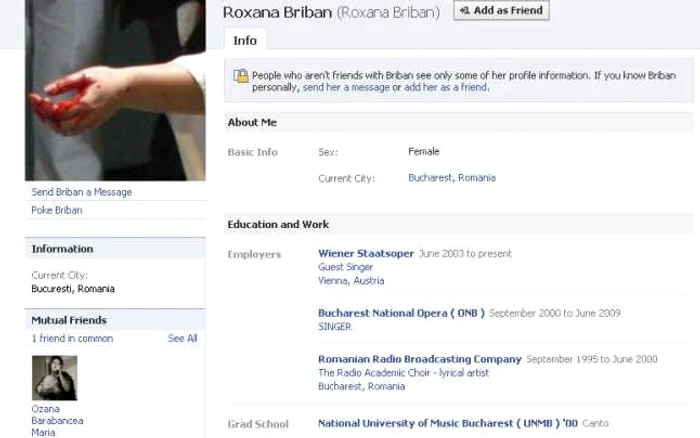The height and width of the screenshot is (438, 700).
Task: Click the privacy lock icon in the notice
Action: (241, 76)
